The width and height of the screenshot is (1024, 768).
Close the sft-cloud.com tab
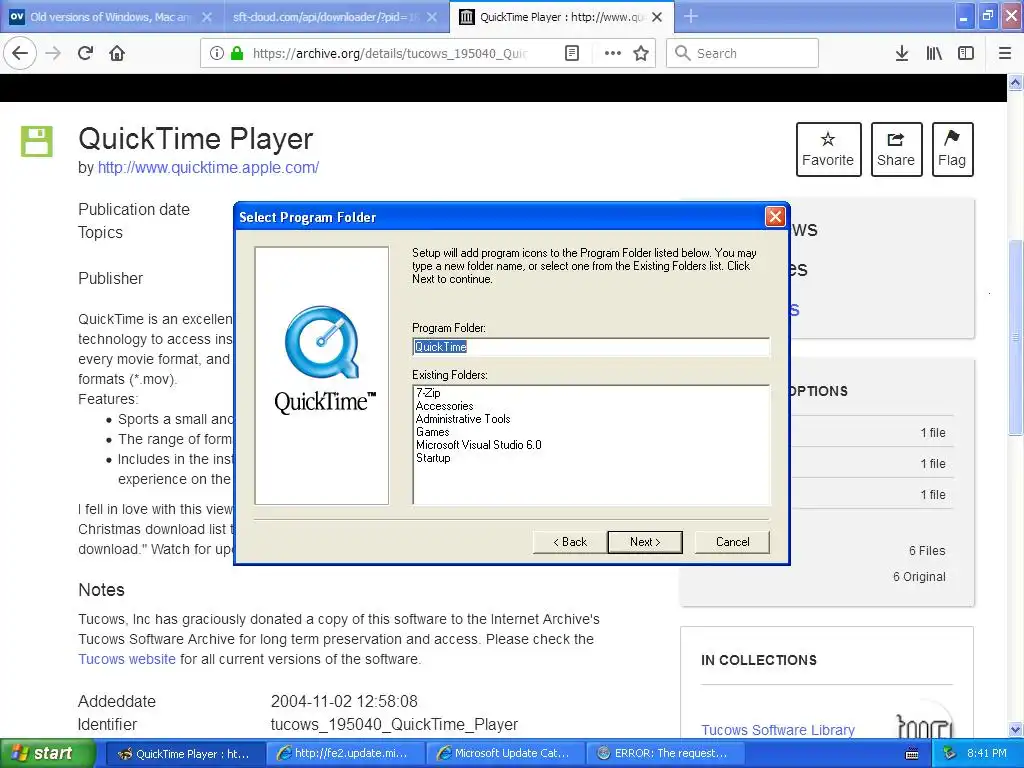432,17
